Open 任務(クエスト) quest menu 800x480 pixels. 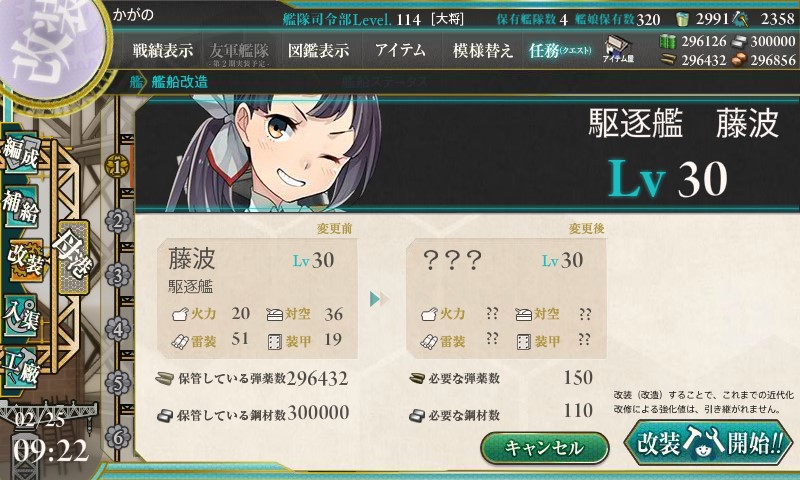(x=560, y=50)
